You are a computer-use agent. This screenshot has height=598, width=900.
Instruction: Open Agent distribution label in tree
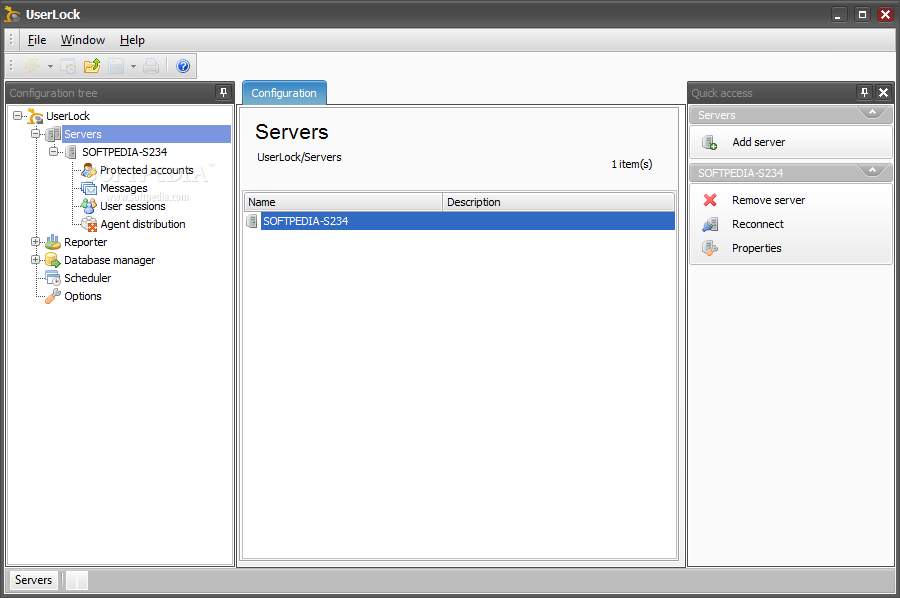[x=143, y=224]
